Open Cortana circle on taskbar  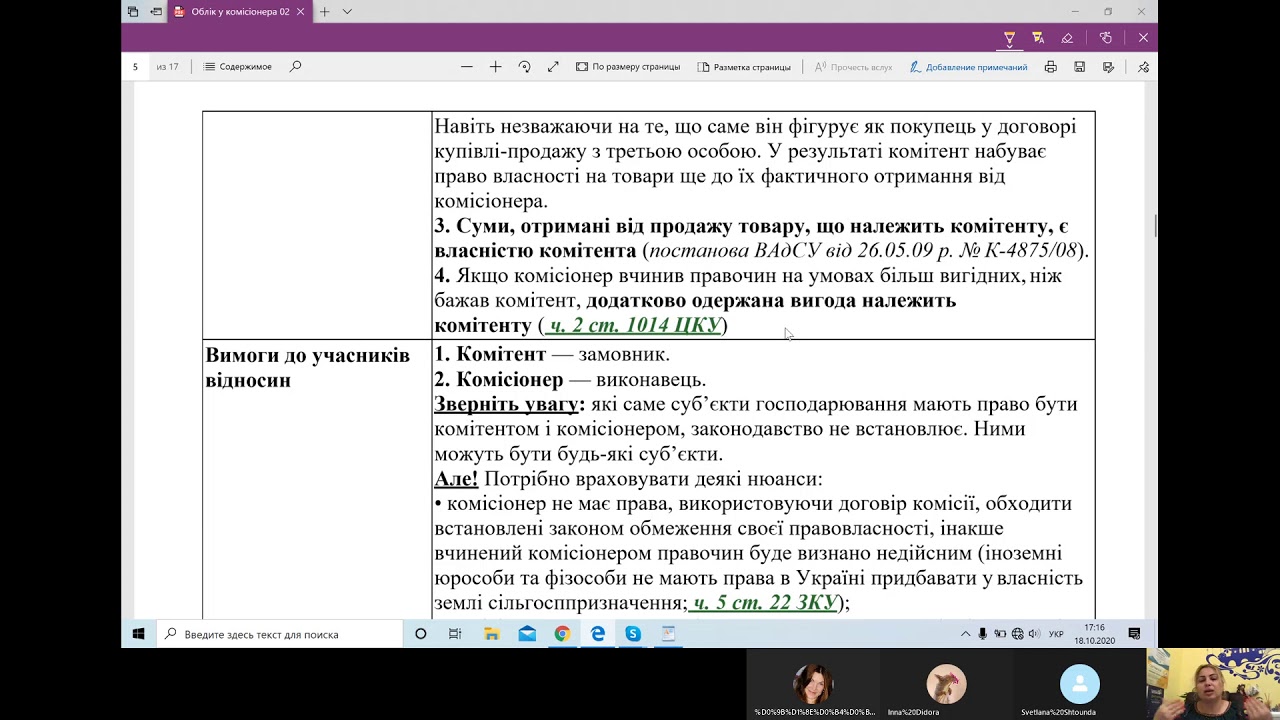click(x=421, y=634)
